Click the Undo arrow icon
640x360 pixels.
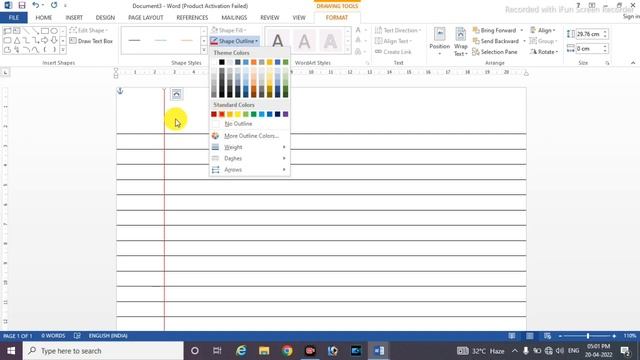[x=36, y=5]
